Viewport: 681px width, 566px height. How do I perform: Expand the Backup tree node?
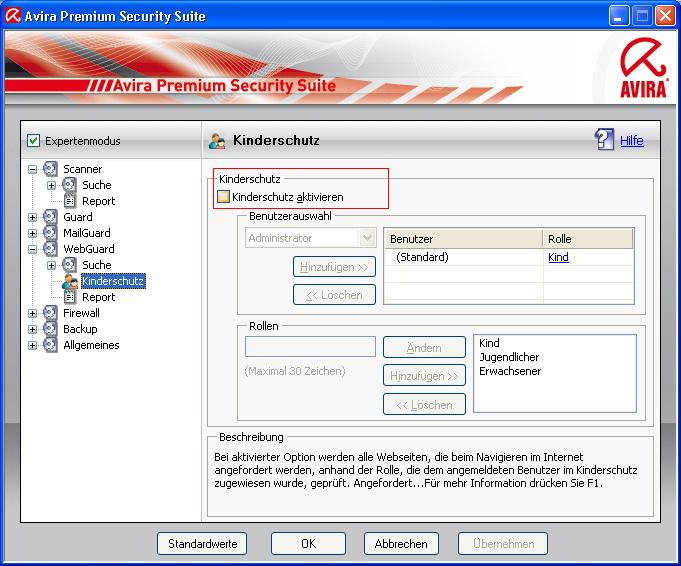click(x=32, y=329)
